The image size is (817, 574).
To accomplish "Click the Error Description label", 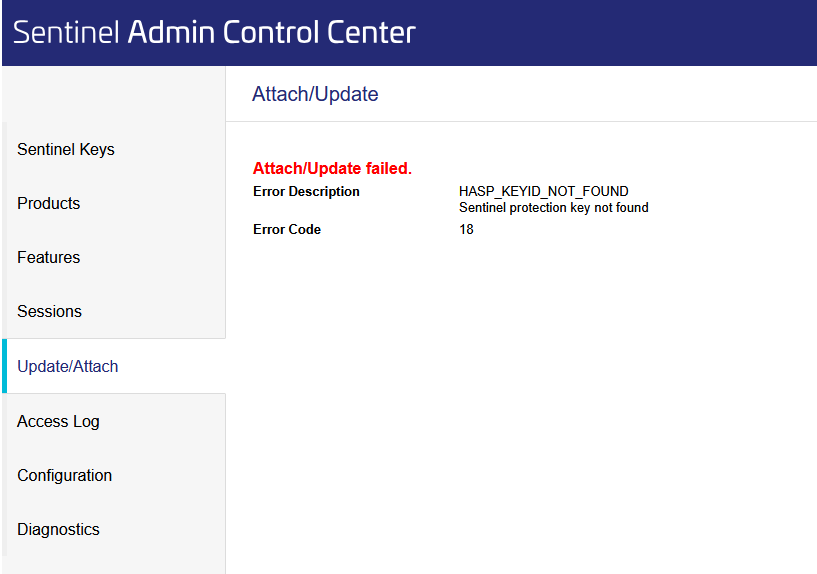I will [306, 192].
